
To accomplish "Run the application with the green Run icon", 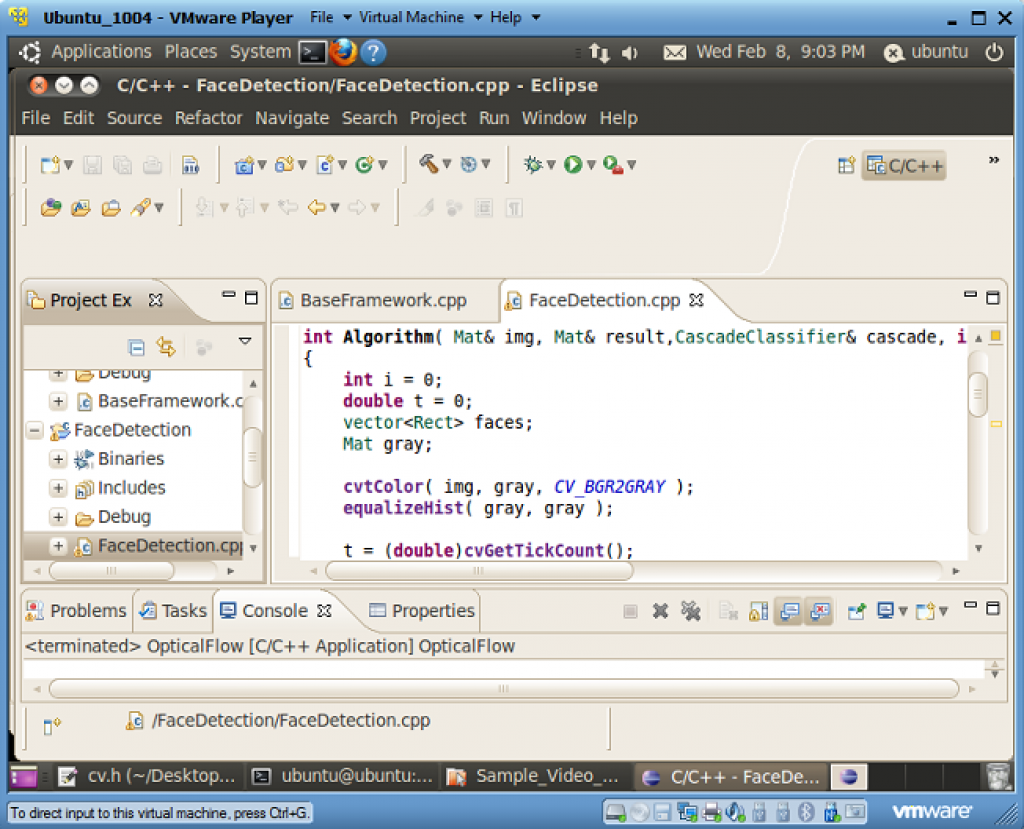I will pos(572,165).
